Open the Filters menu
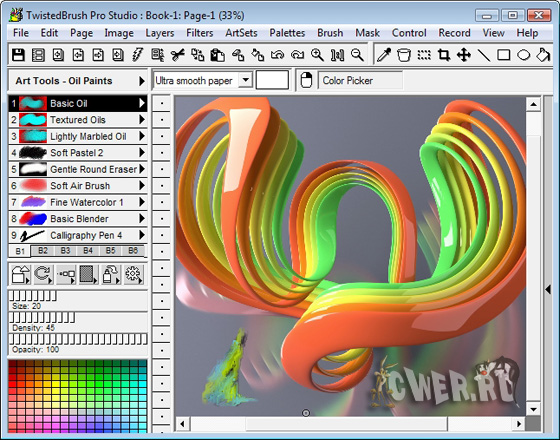The height and width of the screenshot is (440, 560). (x=200, y=33)
